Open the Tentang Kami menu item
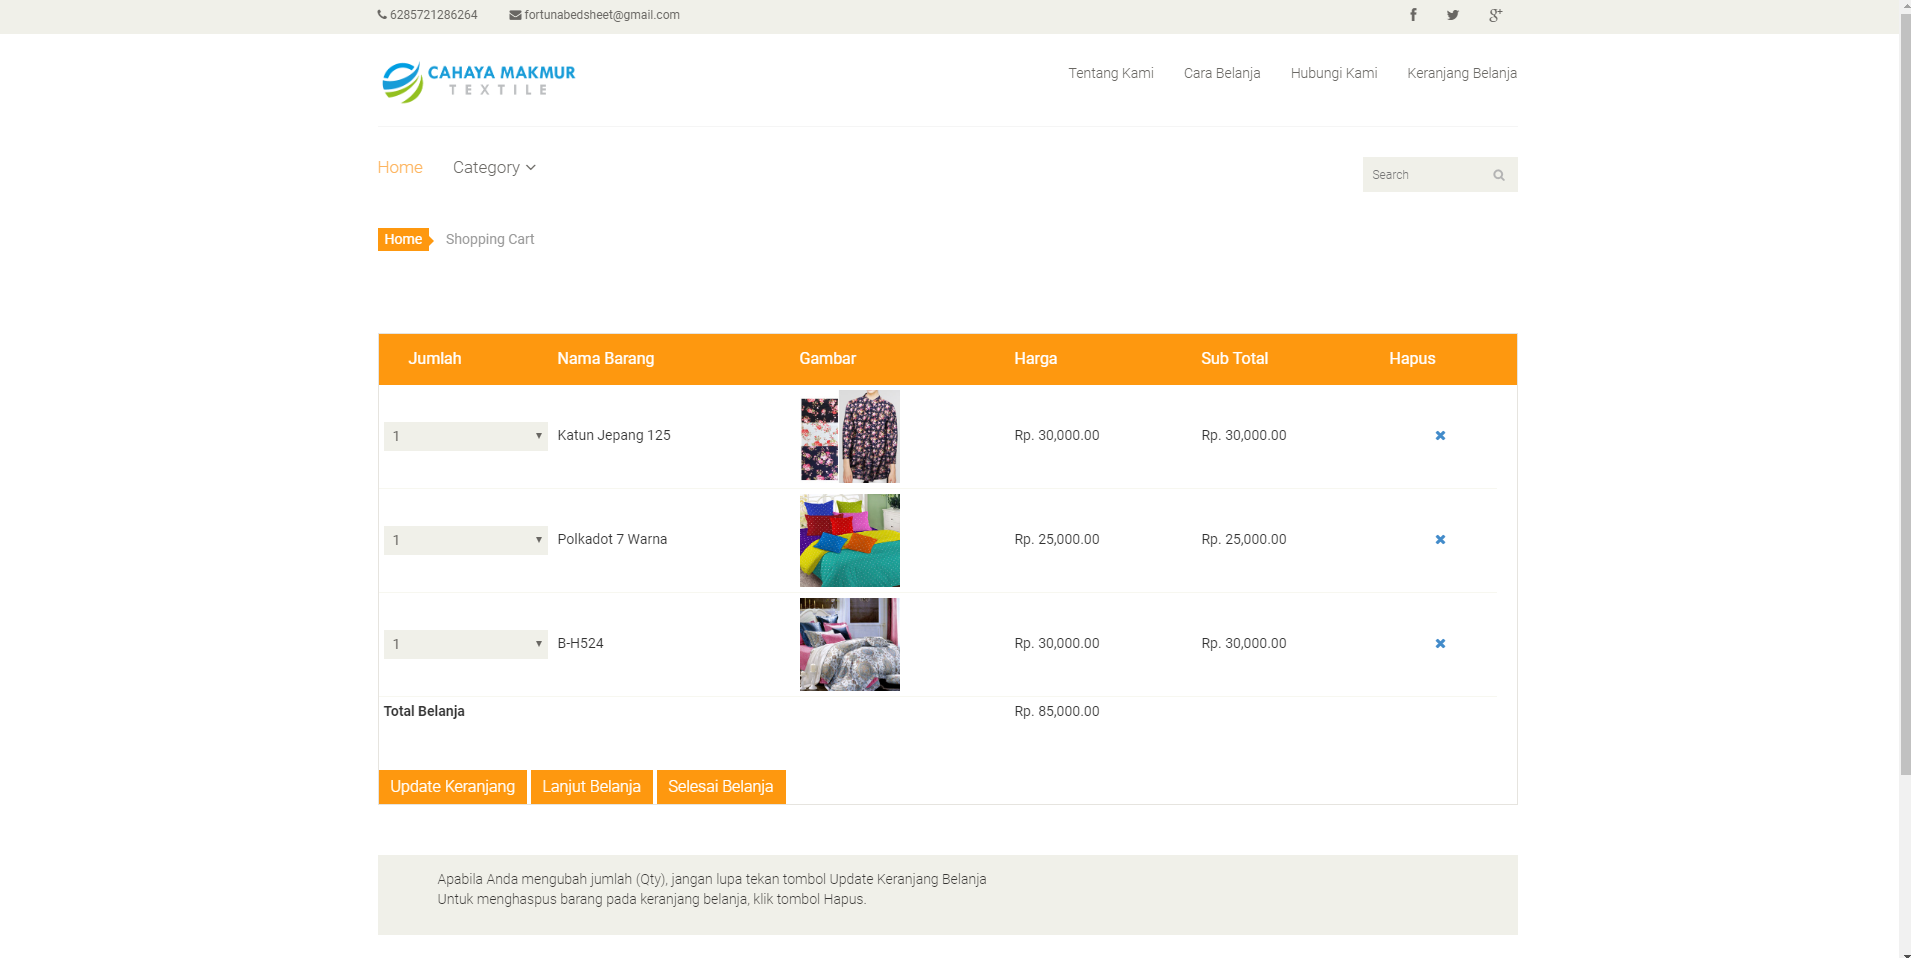The image size is (1911, 958). click(x=1110, y=72)
